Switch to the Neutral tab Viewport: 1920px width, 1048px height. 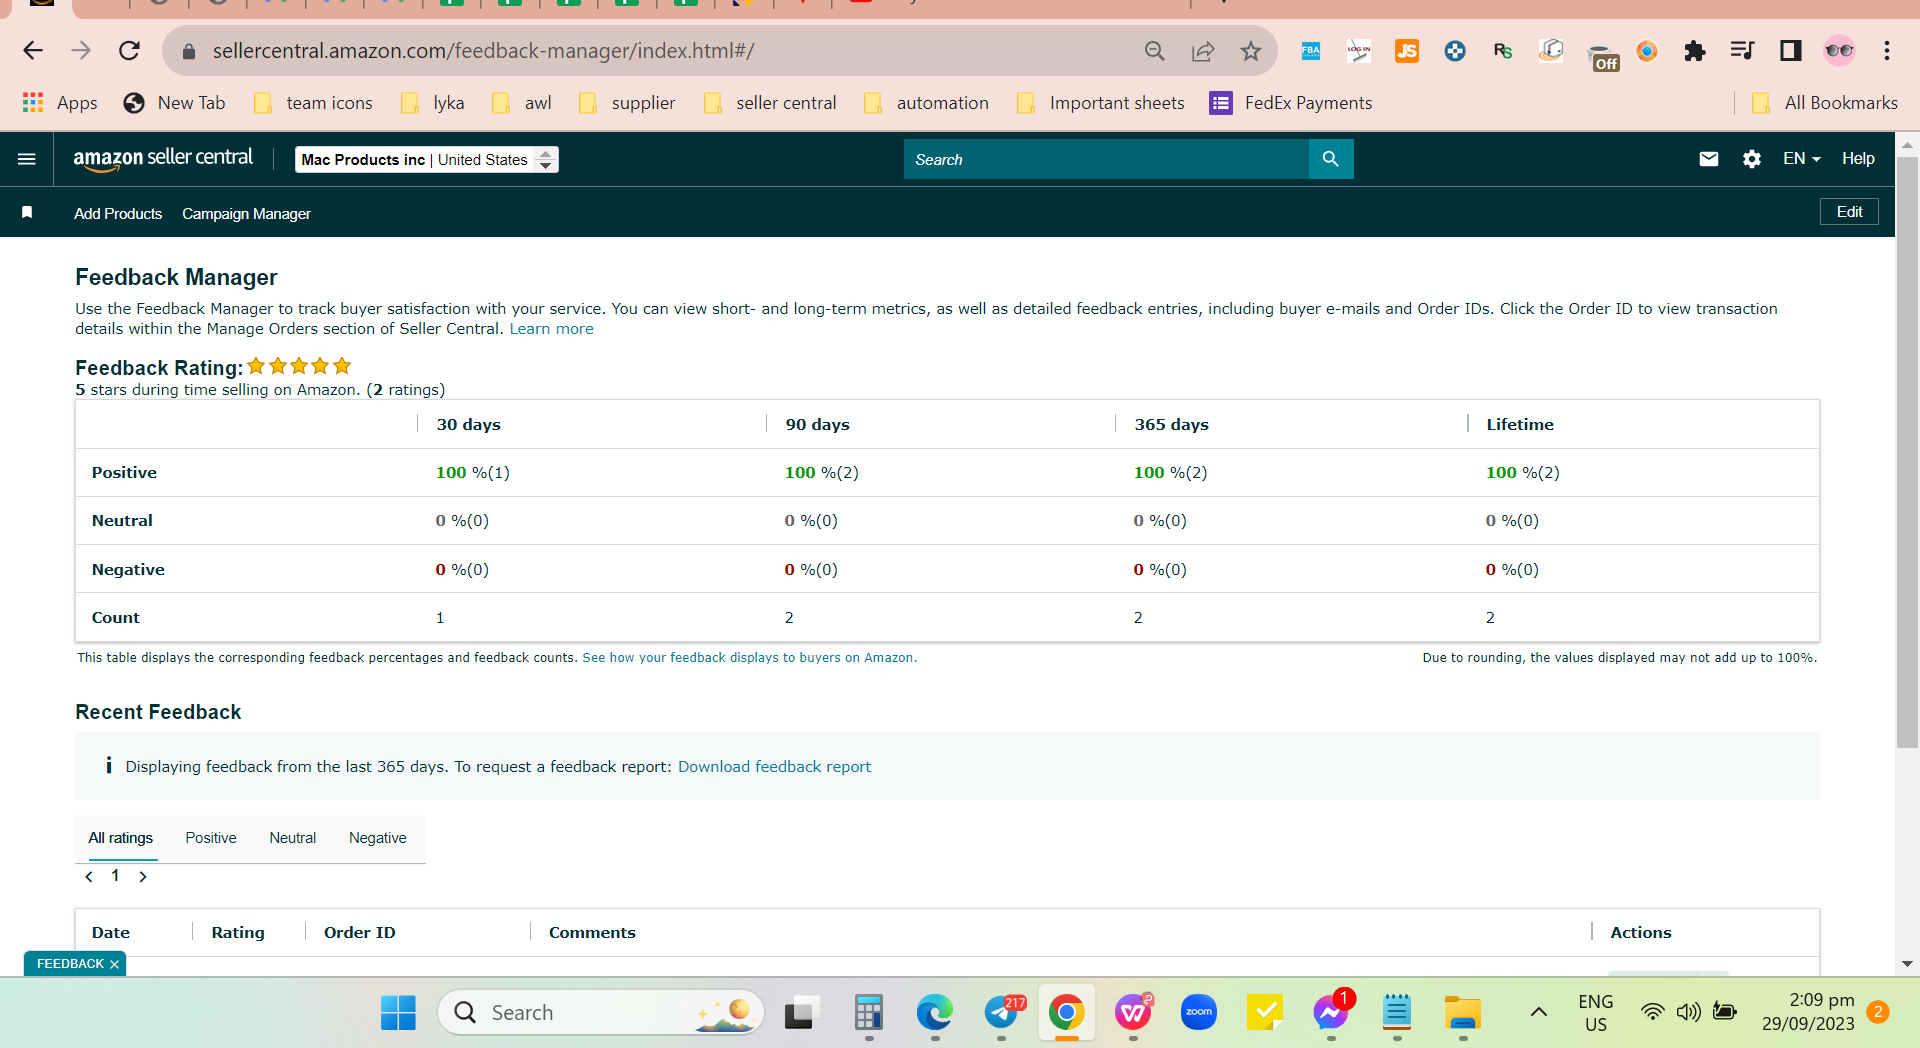[293, 838]
